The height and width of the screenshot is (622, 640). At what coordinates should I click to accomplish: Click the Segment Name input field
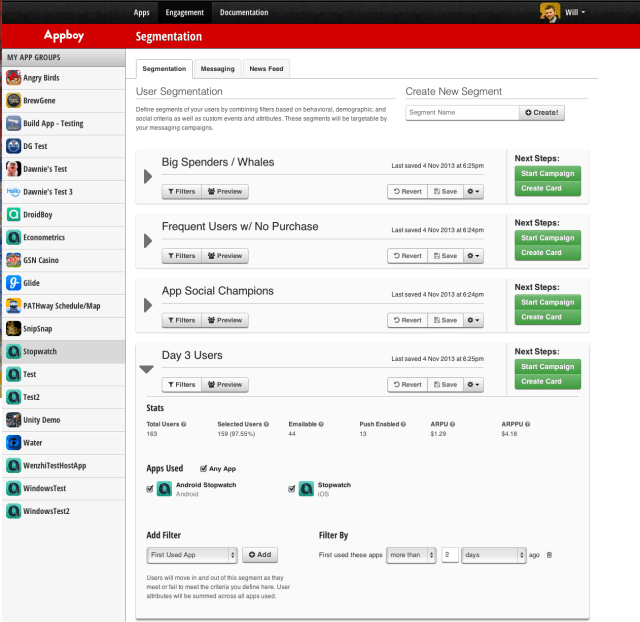462,113
